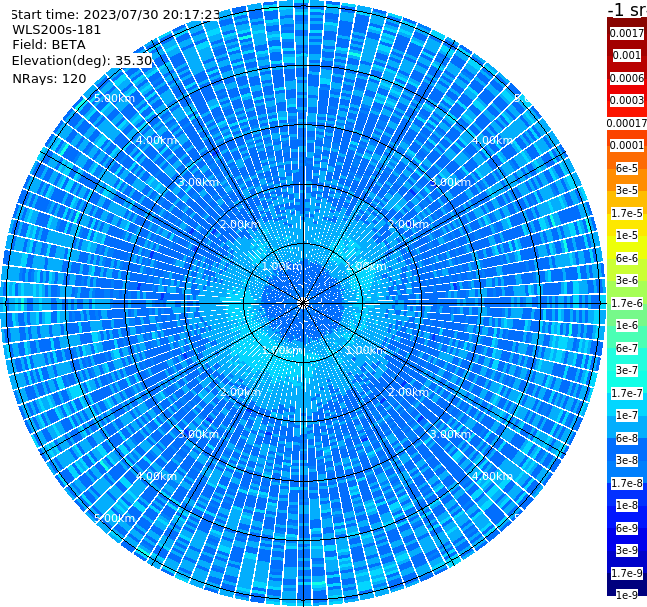Click the center origin of the polar plot
Image resolution: width=647 pixels, height=607 pixels.
coord(303,304)
